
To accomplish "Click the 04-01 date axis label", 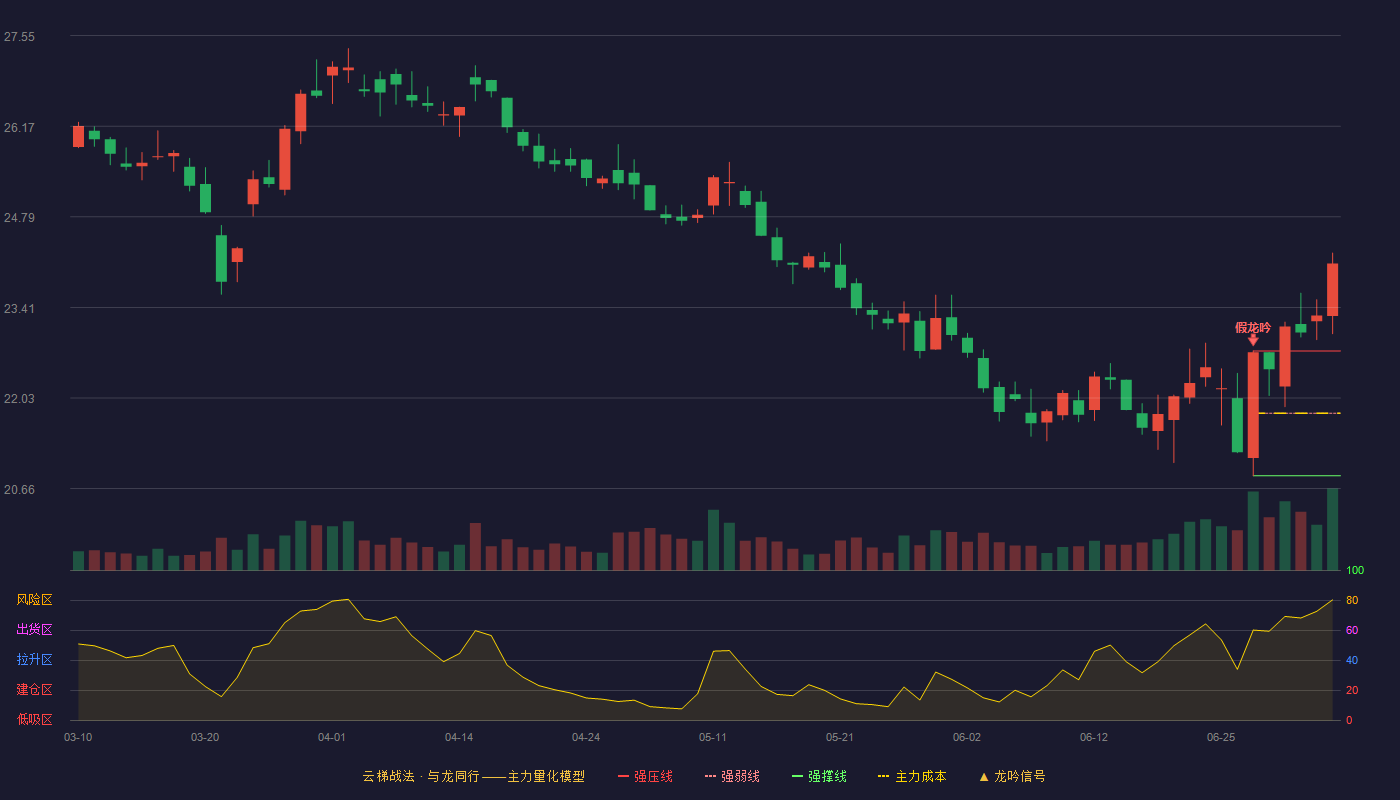I will 332,737.
